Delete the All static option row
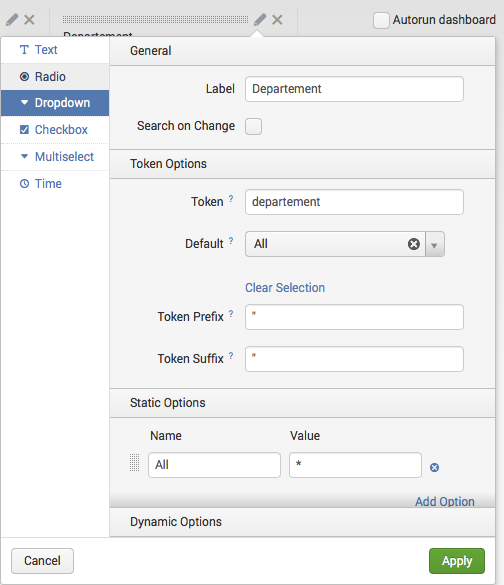Viewport: 504px width, 585px height. [x=434, y=467]
